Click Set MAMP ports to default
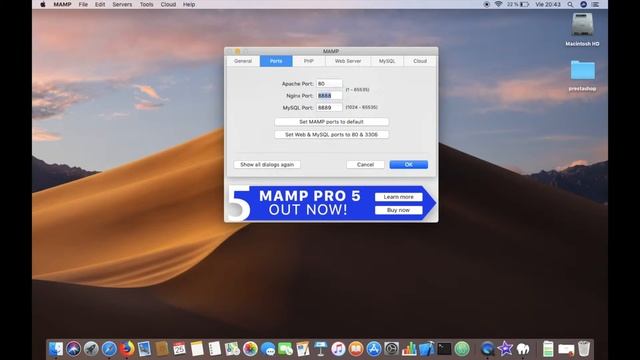The image size is (640, 360). (331, 122)
